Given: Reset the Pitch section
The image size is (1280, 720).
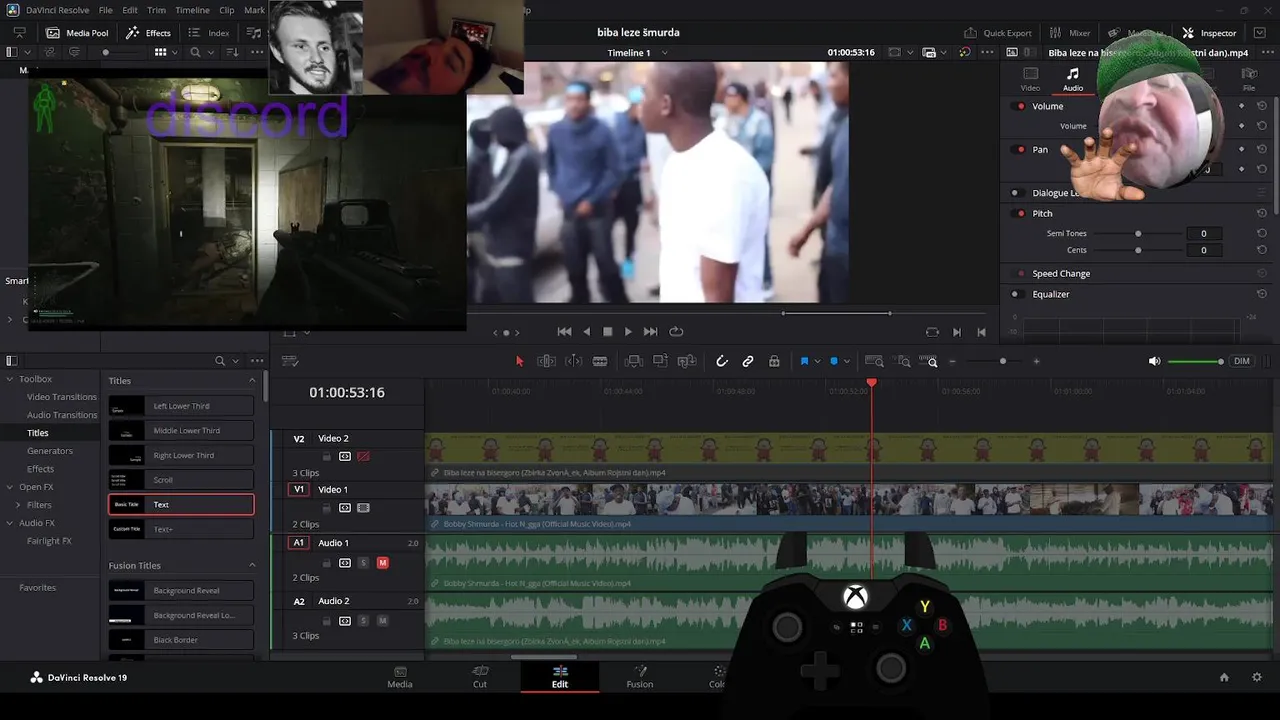Looking at the screenshot, I should (1262, 213).
